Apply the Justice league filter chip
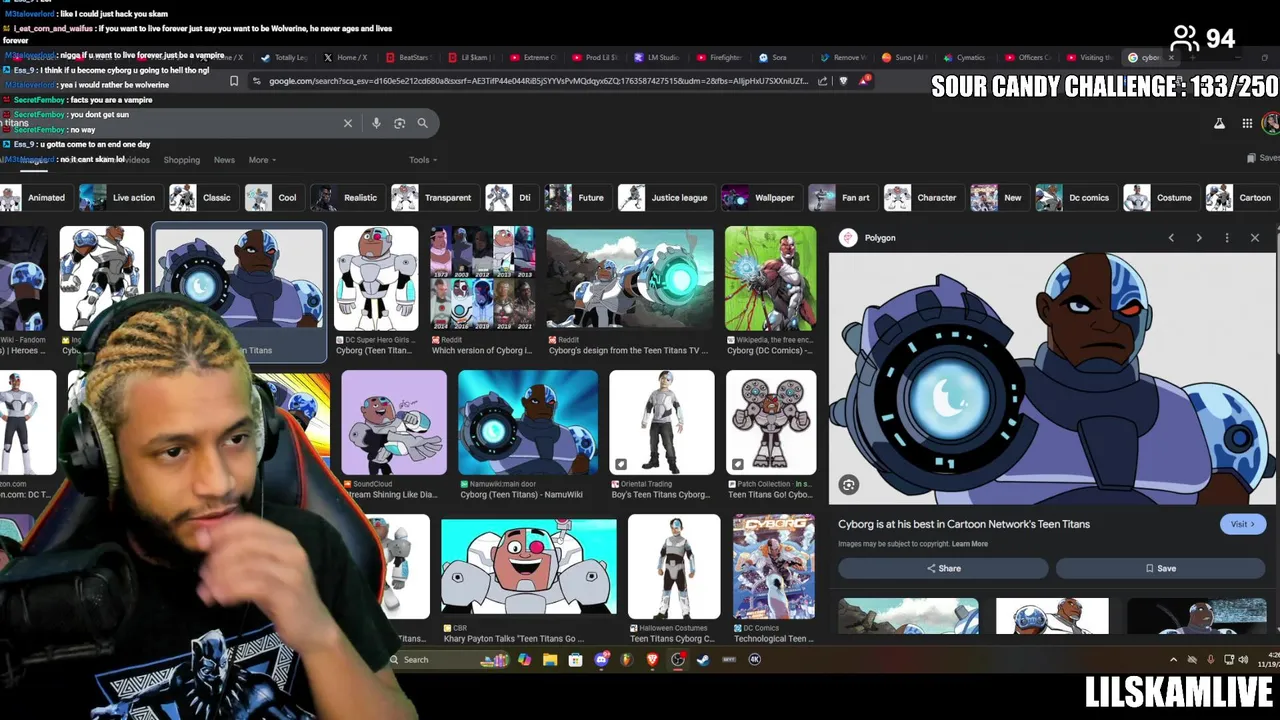1280x720 pixels. click(x=665, y=198)
